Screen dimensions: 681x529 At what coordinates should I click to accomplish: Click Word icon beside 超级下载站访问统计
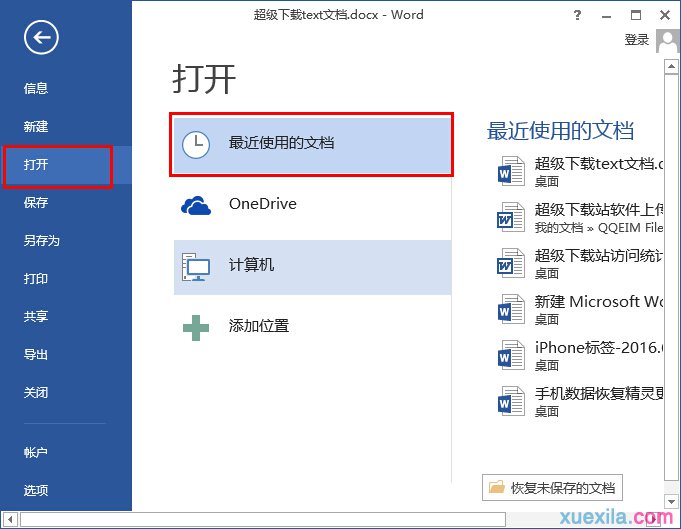tap(511, 263)
